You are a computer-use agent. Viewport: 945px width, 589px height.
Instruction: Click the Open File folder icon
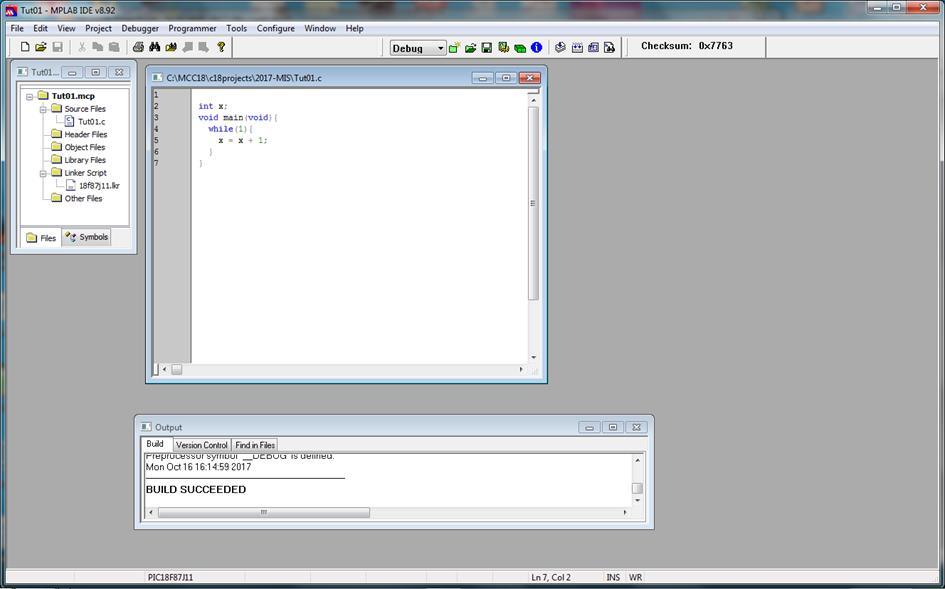coord(40,47)
